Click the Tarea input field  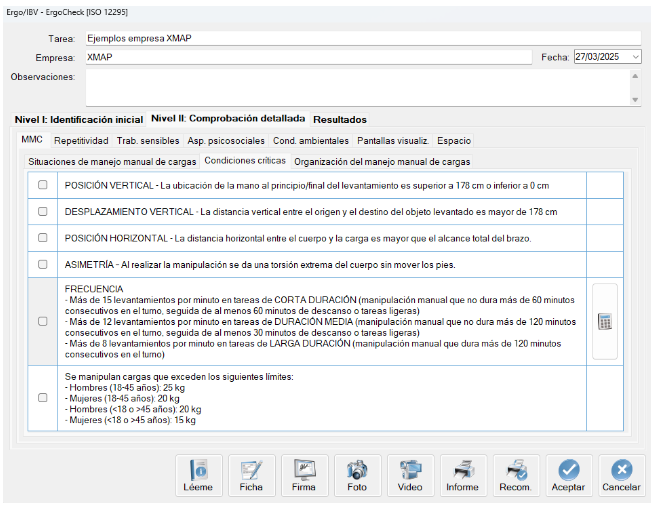click(363, 38)
